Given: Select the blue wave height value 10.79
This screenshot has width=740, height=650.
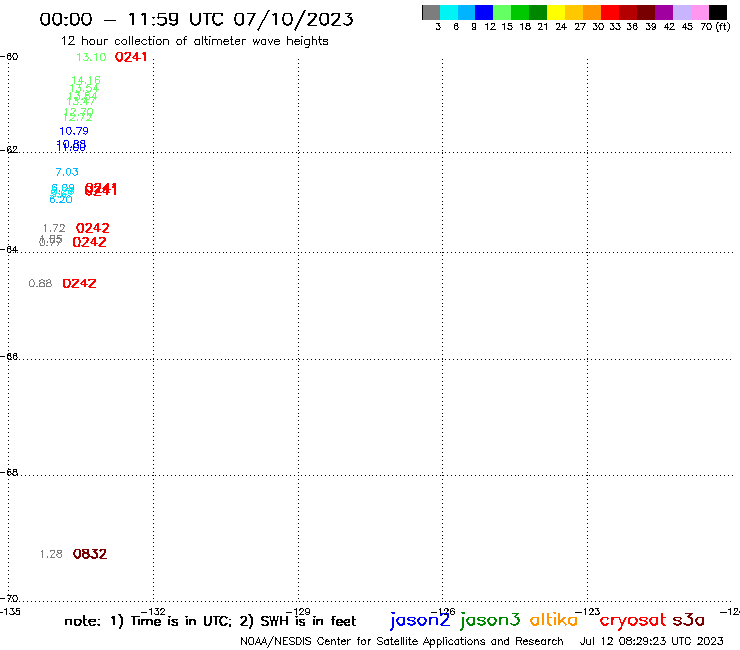Looking at the screenshot, I should click(74, 131).
